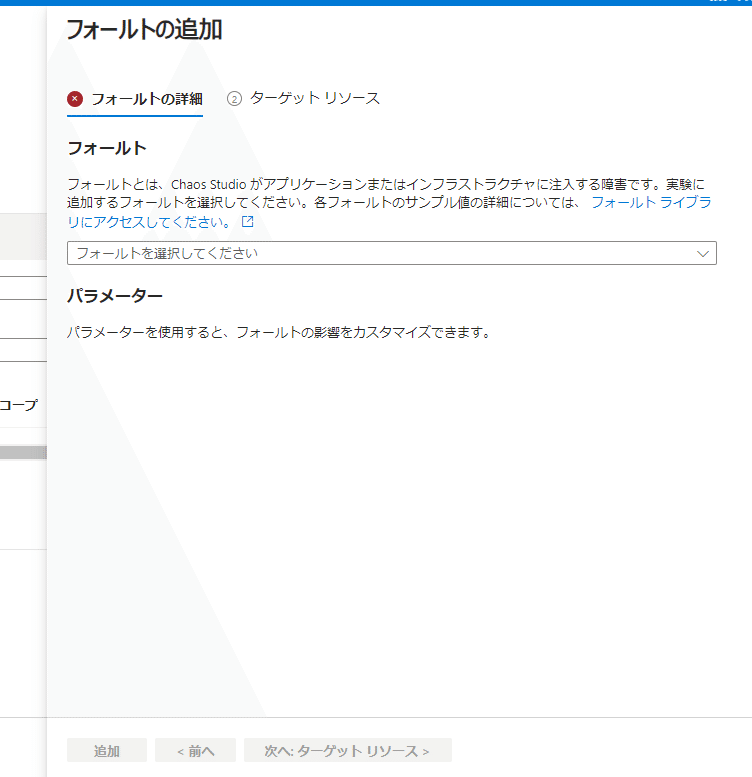Click the フォールトの追加 panel title
Image resolution: width=752 pixels, height=777 pixels.
coord(144,30)
